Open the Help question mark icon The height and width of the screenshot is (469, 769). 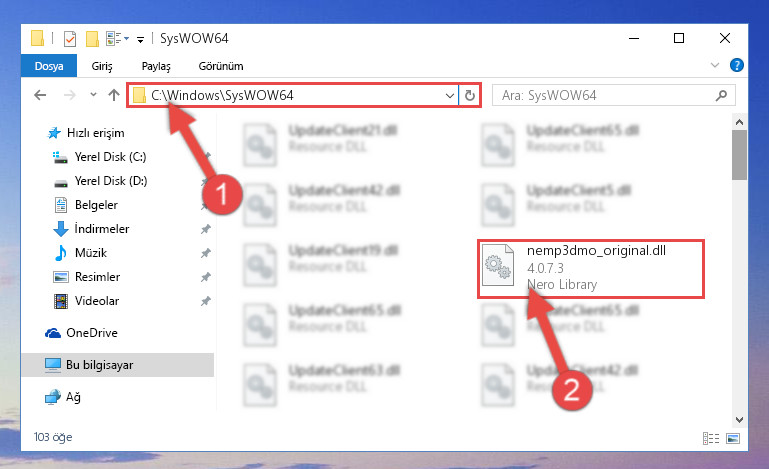click(737, 65)
